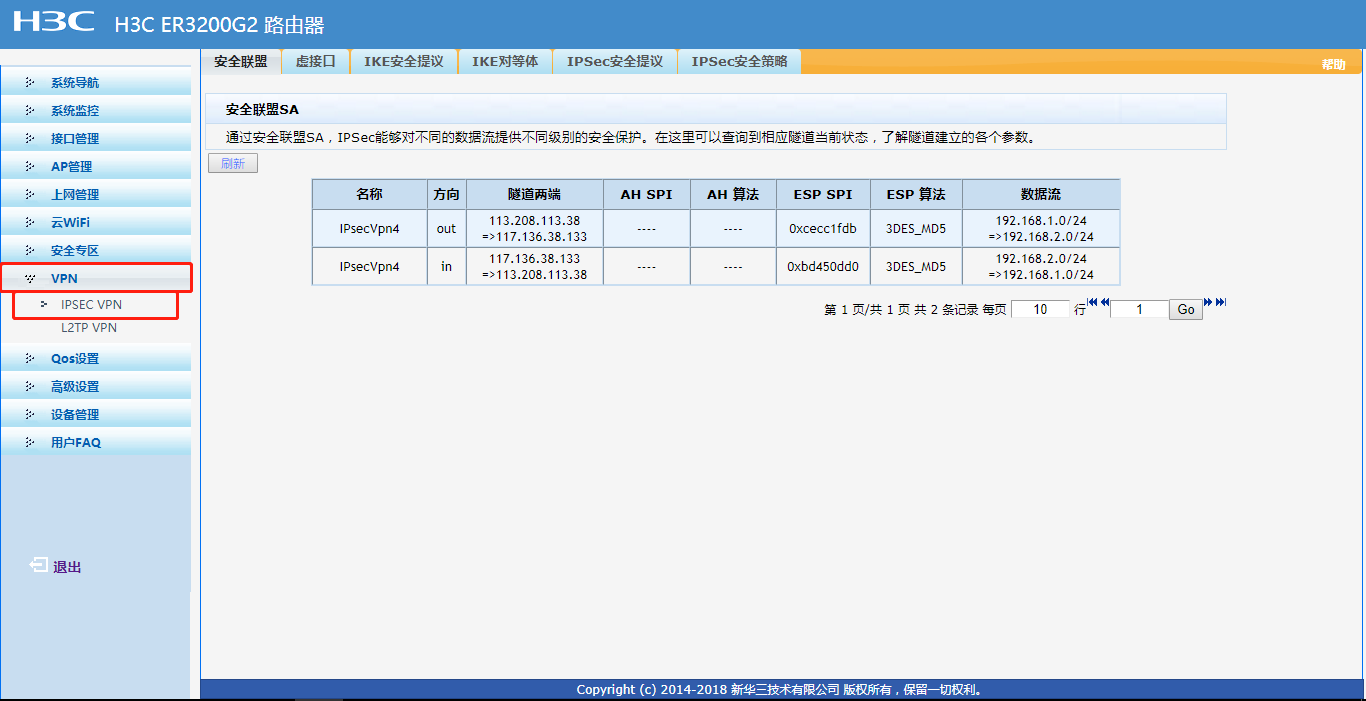Switch to the 虚接口 tab
This screenshot has width=1366, height=701.
[315, 61]
